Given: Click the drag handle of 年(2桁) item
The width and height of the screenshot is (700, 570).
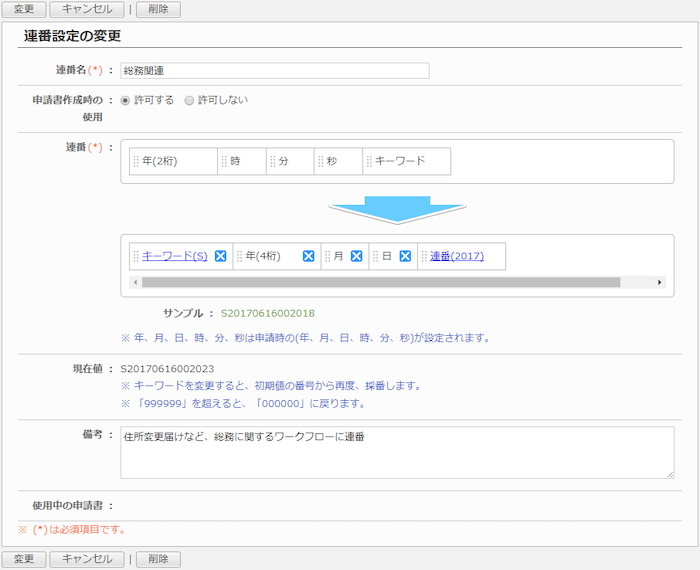Looking at the screenshot, I should click(x=136, y=161).
